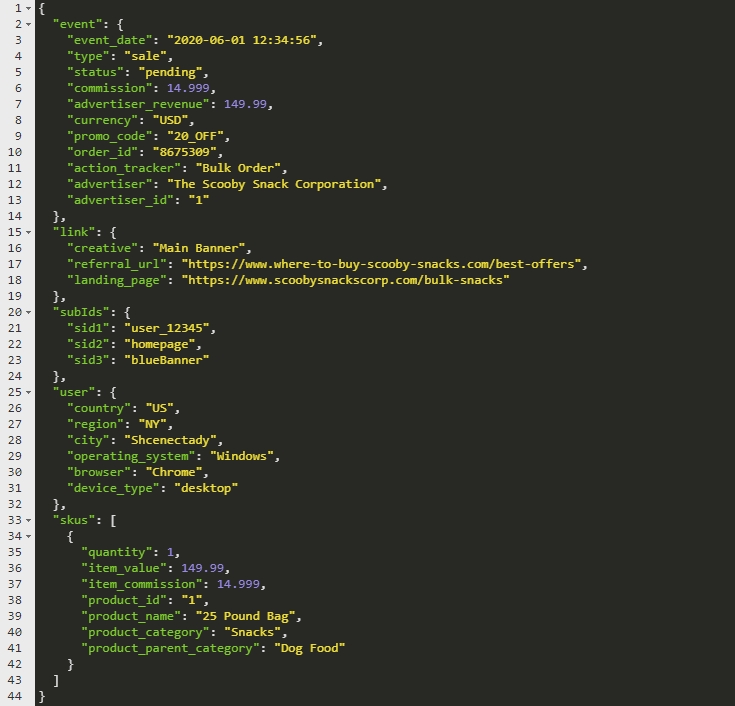Click the "20_OFF" promo code value
Viewport: 735px width, 706px height.
195,136
